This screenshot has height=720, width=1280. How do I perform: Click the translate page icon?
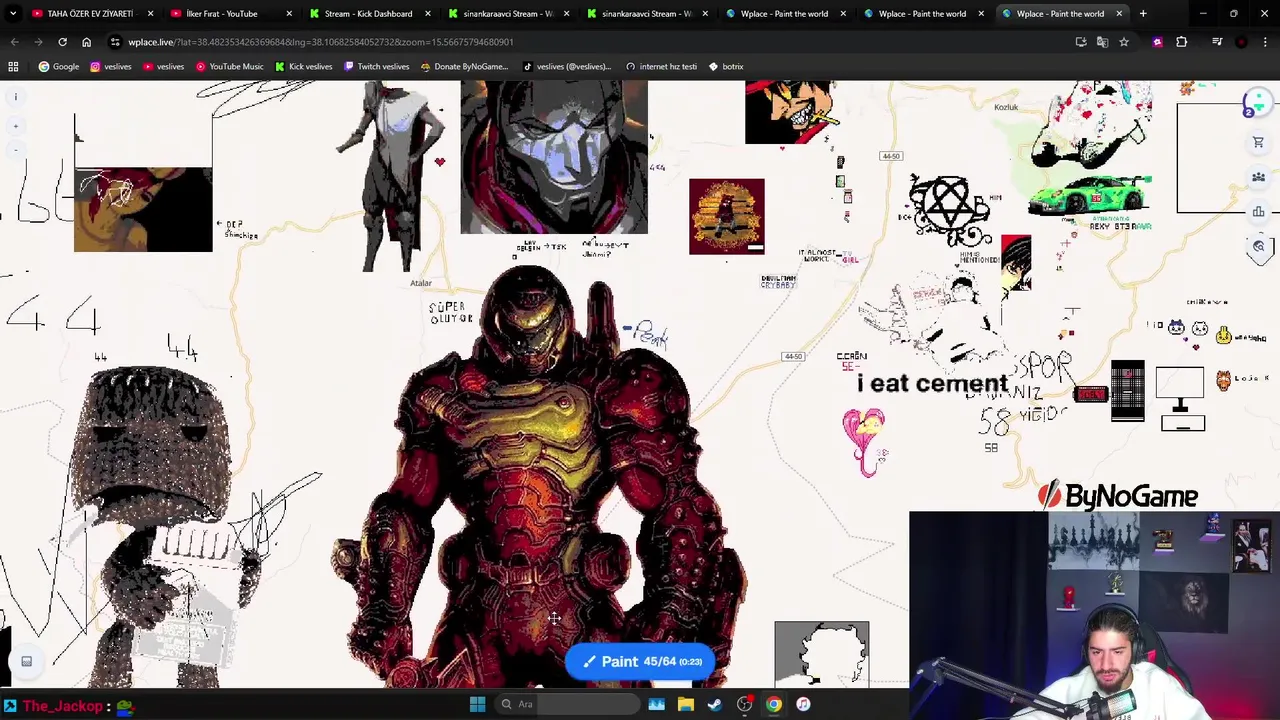1102,42
